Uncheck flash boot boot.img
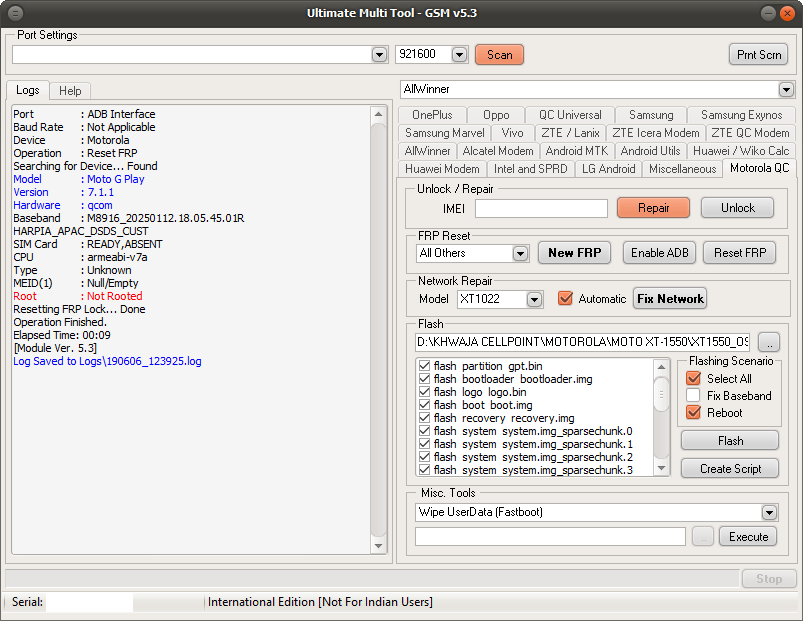This screenshot has height=621, width=803. pyautogui.click(x=424, y=404)
